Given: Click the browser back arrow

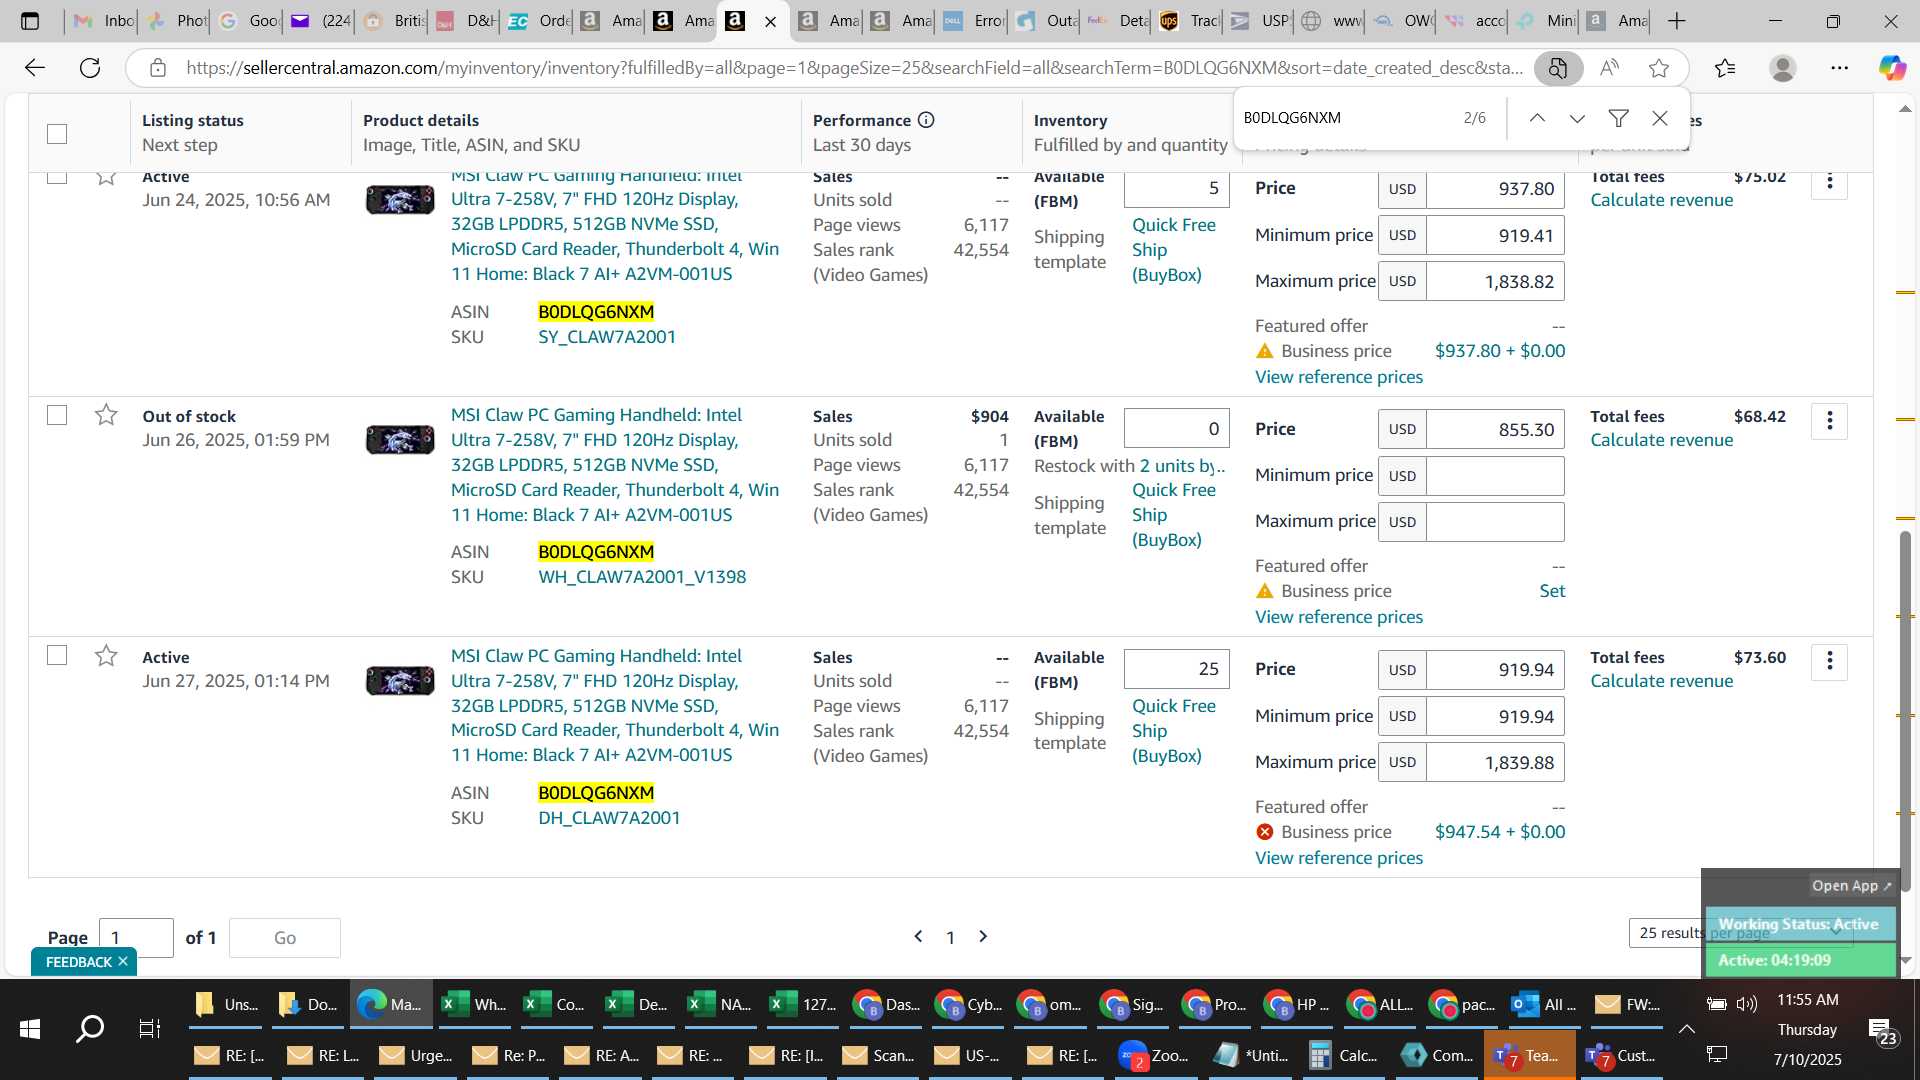Looking at the screenshot, I should point(35,68).
